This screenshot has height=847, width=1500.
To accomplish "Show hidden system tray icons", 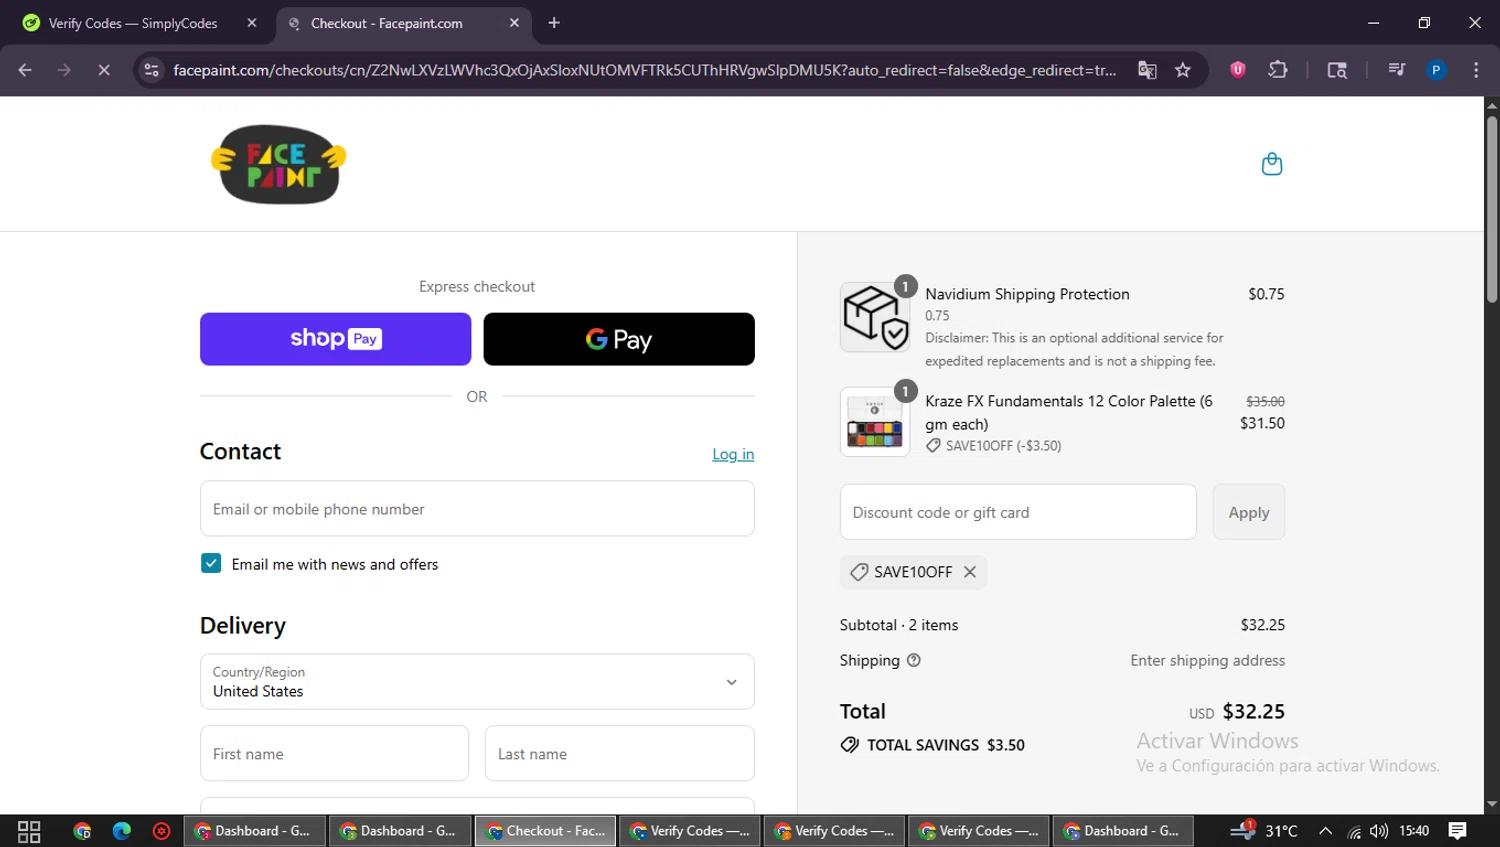I will pos(1325,831).
